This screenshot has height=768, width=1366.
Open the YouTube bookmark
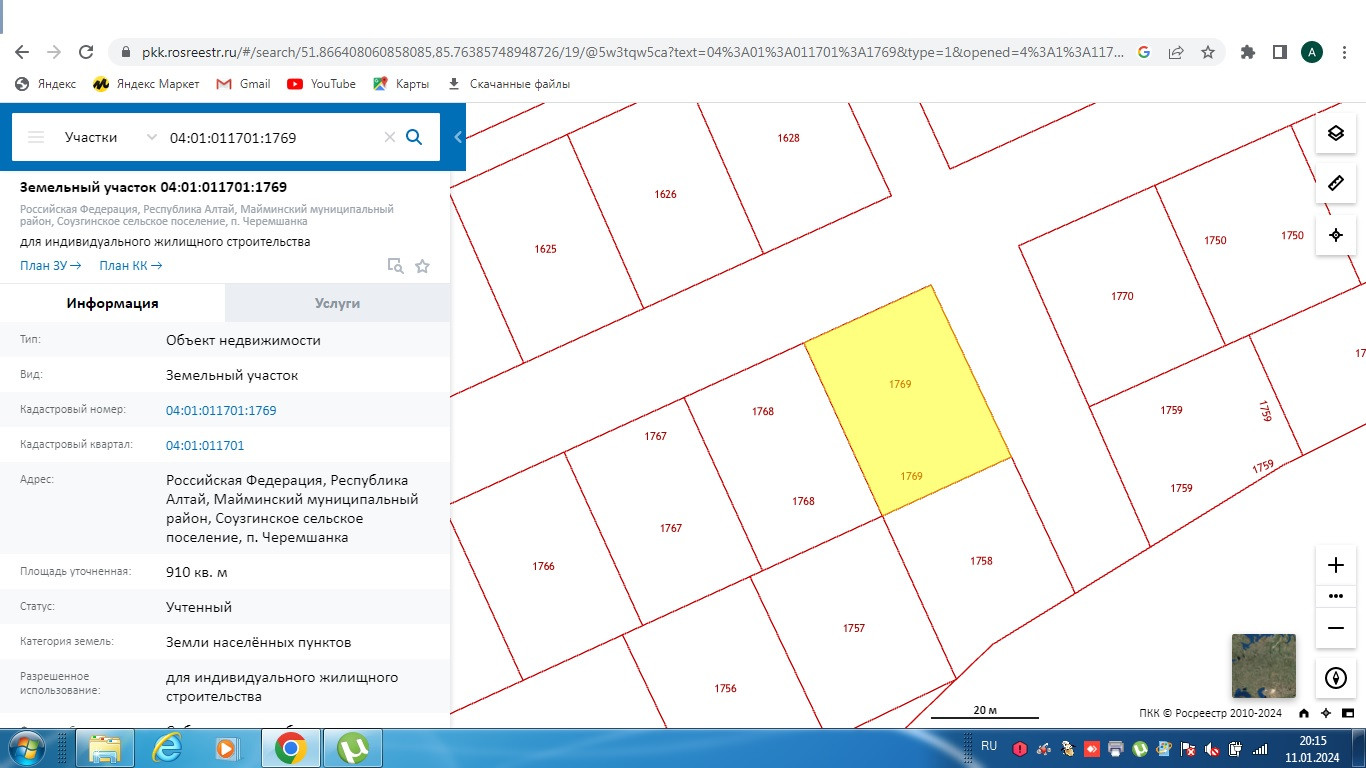321,84
